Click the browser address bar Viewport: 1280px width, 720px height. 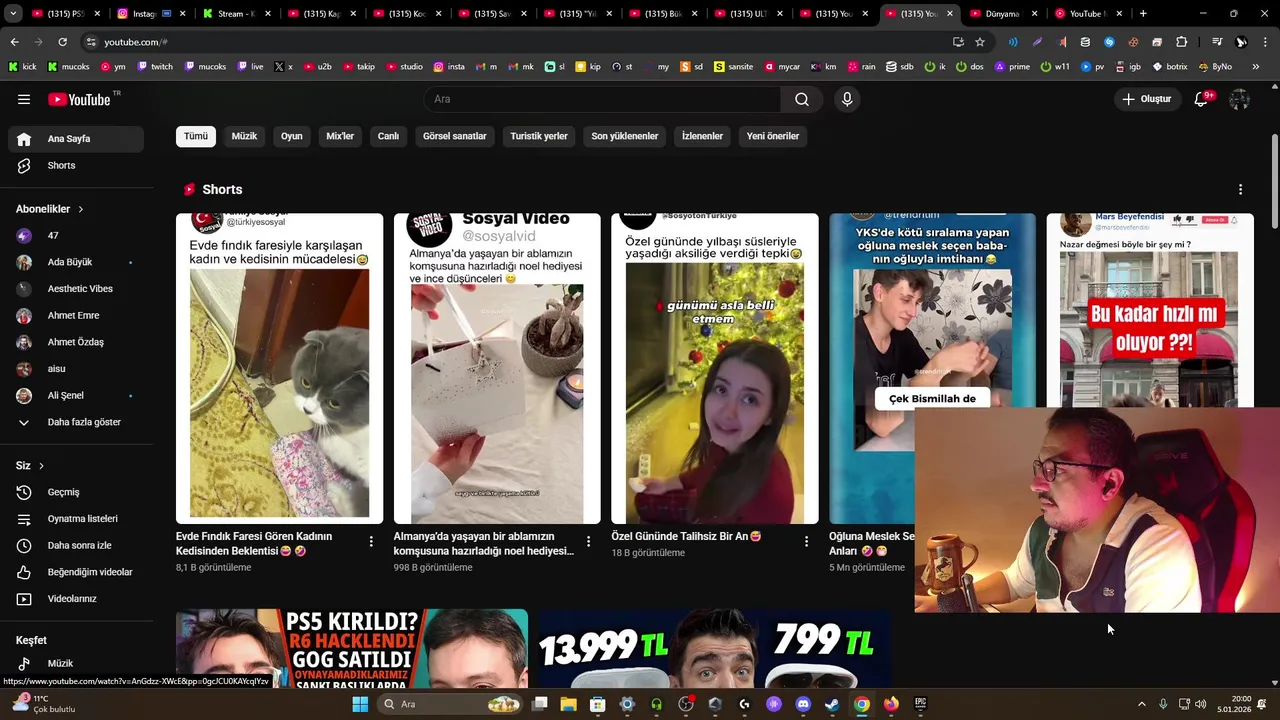tap(520, 42)
